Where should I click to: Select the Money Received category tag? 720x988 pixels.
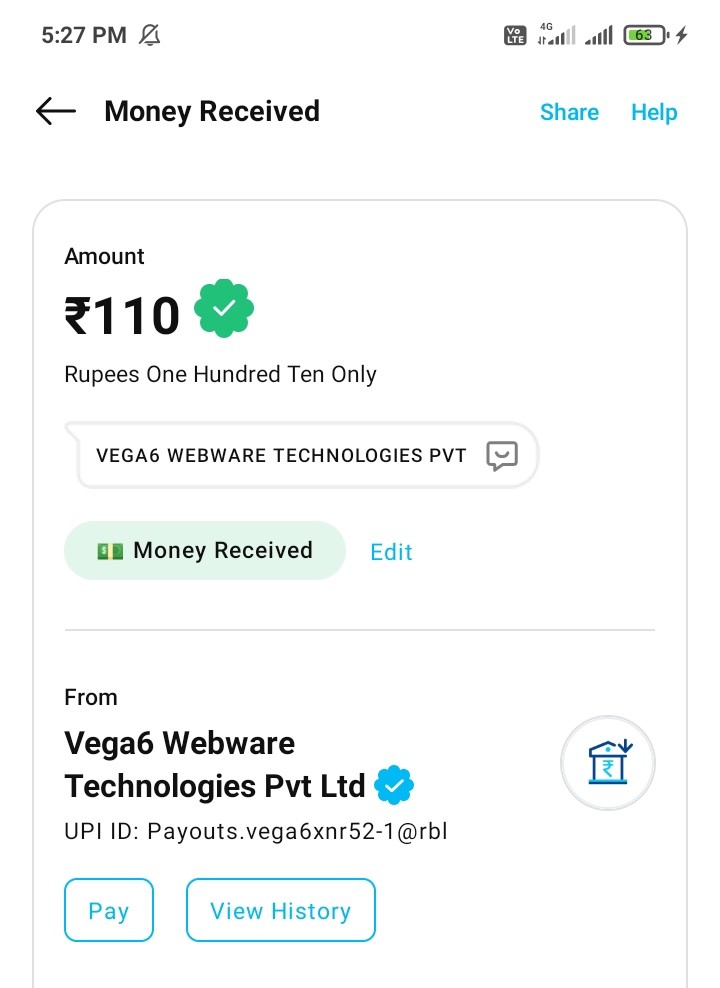pos(205,551)
